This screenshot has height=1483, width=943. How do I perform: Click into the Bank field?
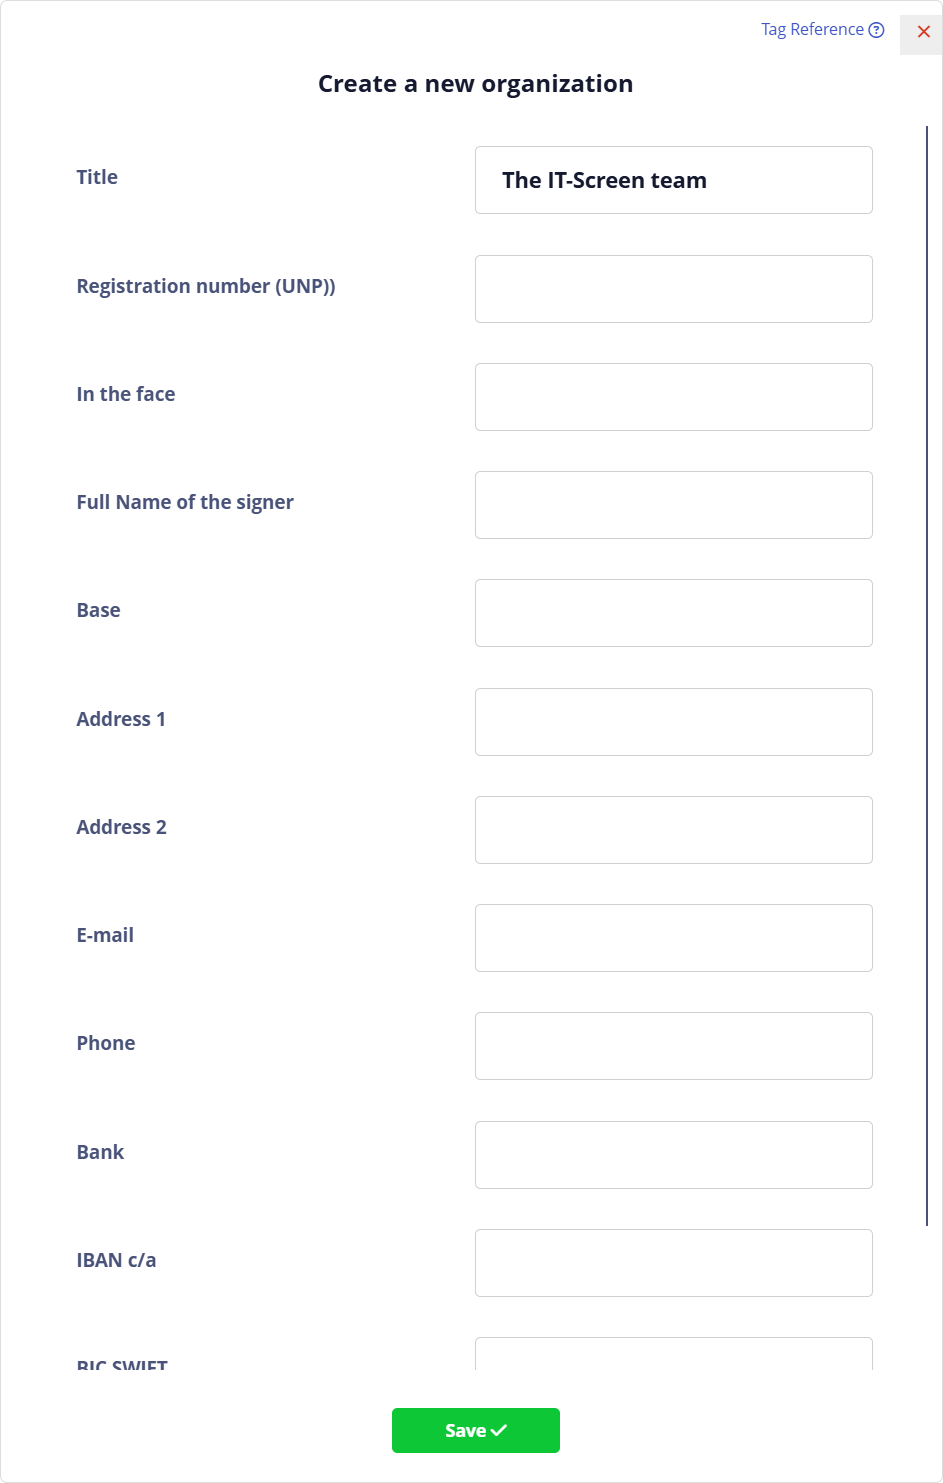click(x=674, y=1155)
